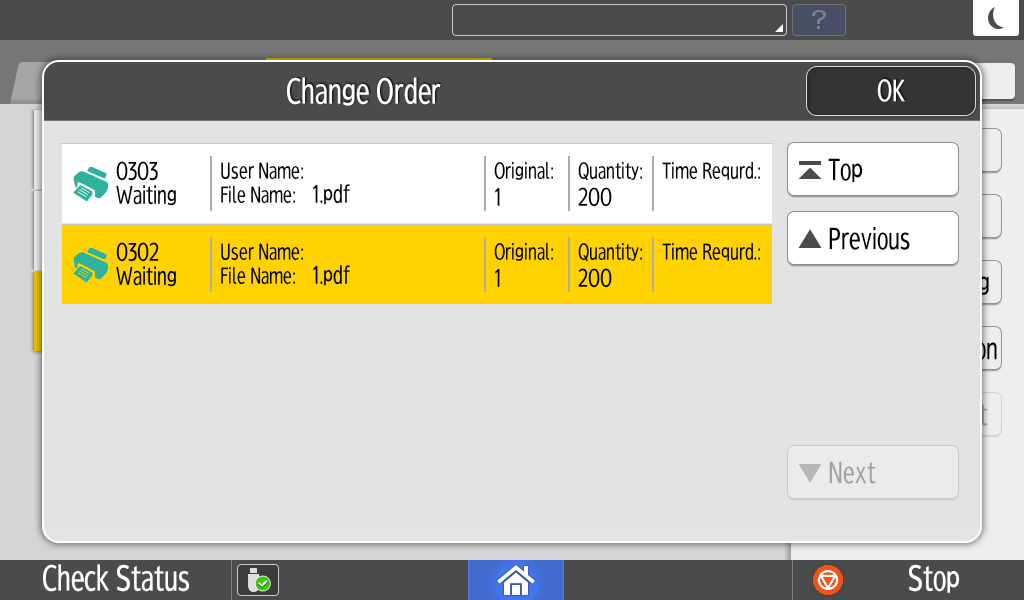This screenshot has width=1024, height=600.
Task: Open Check Status
Action: coord(116,579)
